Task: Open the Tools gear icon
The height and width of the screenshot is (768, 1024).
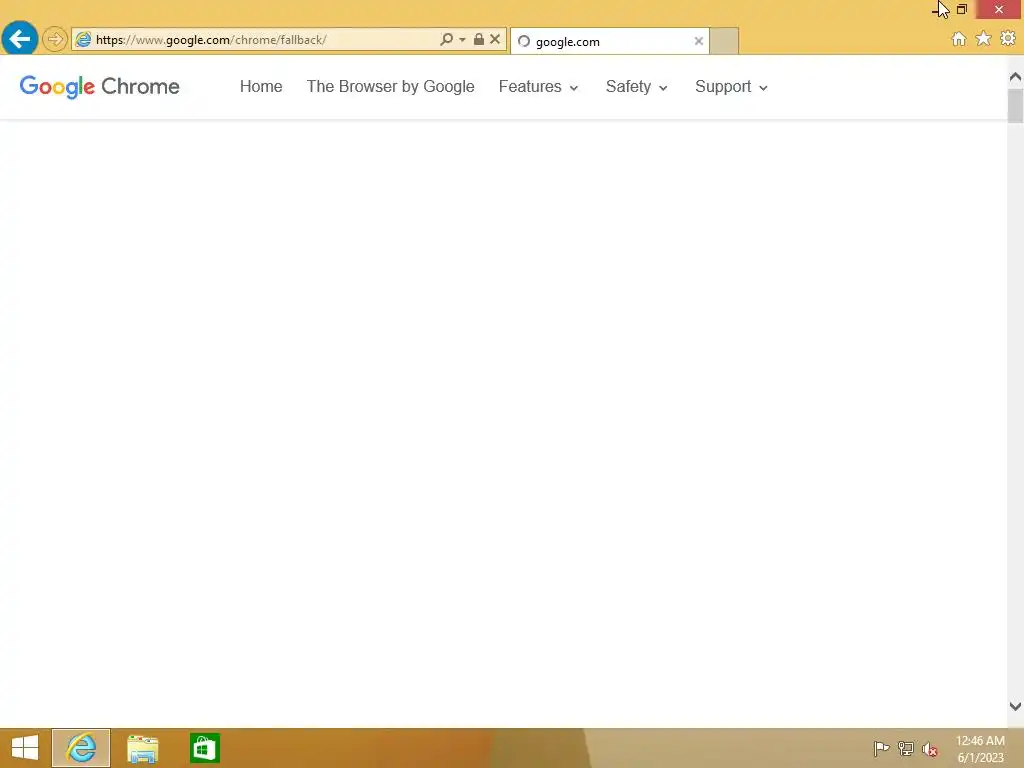Action: 1008,39
